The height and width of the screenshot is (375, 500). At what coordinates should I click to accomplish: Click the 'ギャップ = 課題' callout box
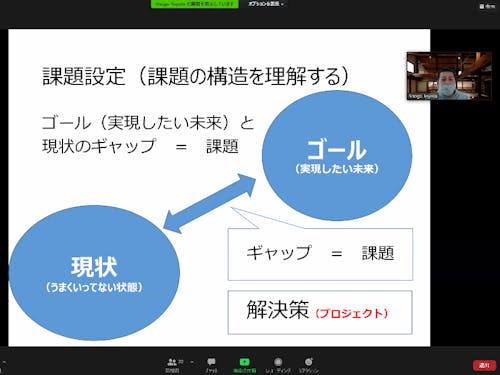coord(320,254)
